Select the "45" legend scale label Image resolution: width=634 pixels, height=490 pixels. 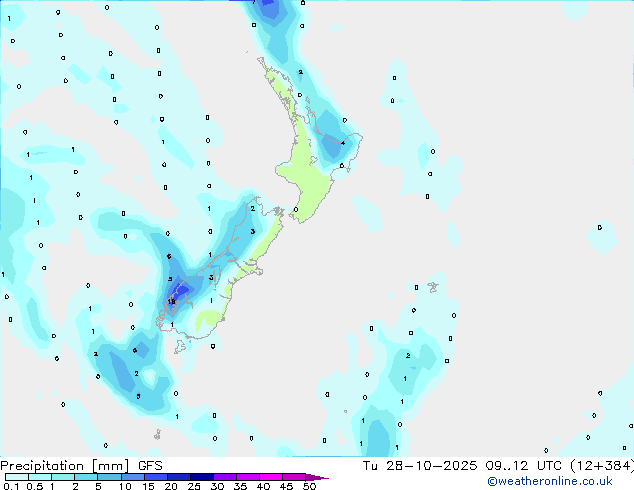286,486
